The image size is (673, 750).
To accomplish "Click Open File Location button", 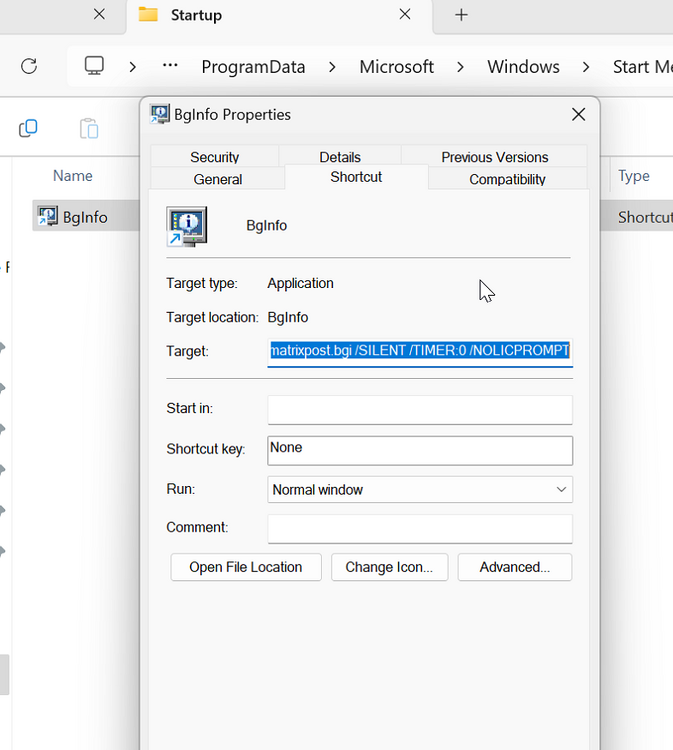I will [x=246, y=567].
